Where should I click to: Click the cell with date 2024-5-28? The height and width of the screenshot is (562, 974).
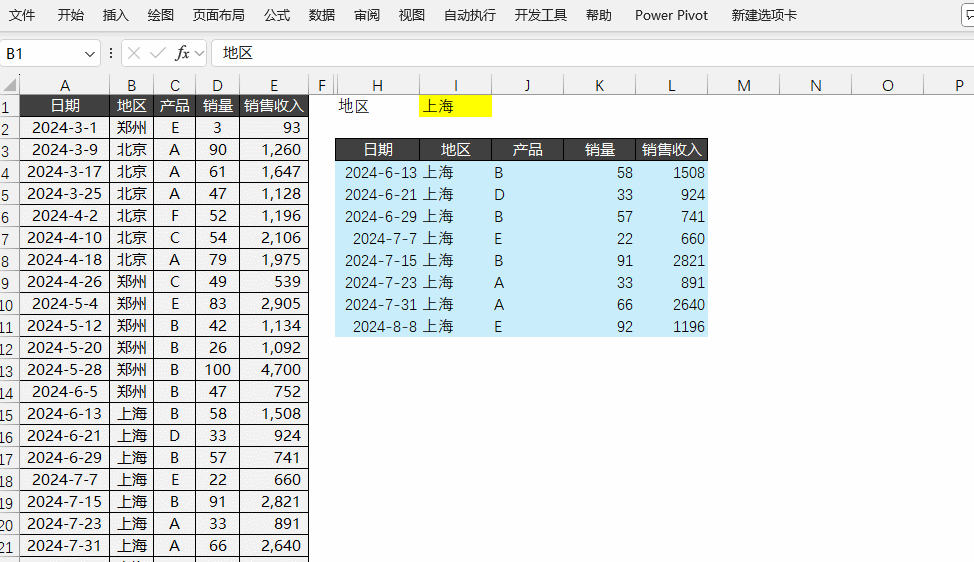coord(65,370)
